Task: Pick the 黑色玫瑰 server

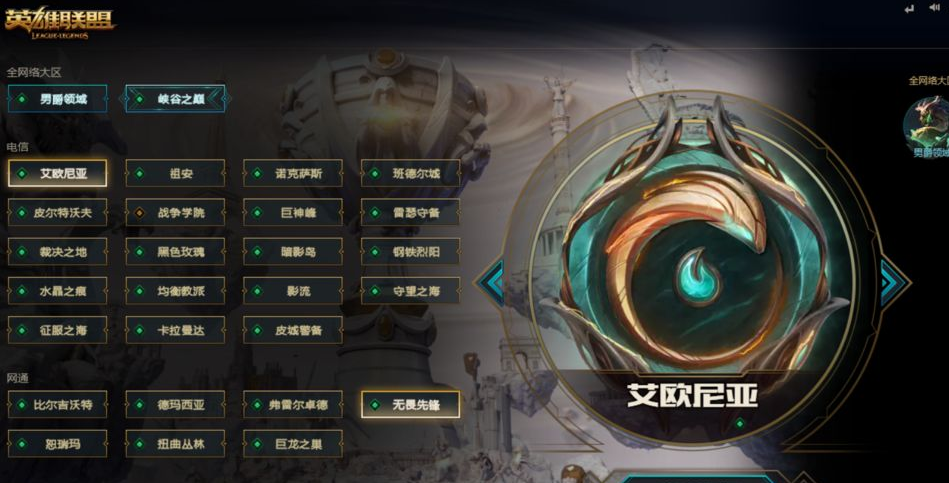Action: point(175,252)
